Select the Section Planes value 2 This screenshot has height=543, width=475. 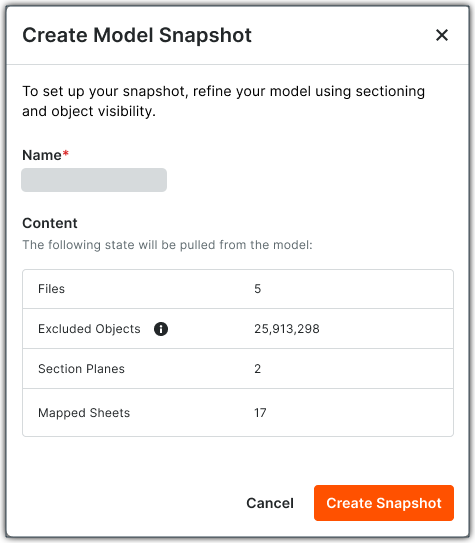pos(258,369)
